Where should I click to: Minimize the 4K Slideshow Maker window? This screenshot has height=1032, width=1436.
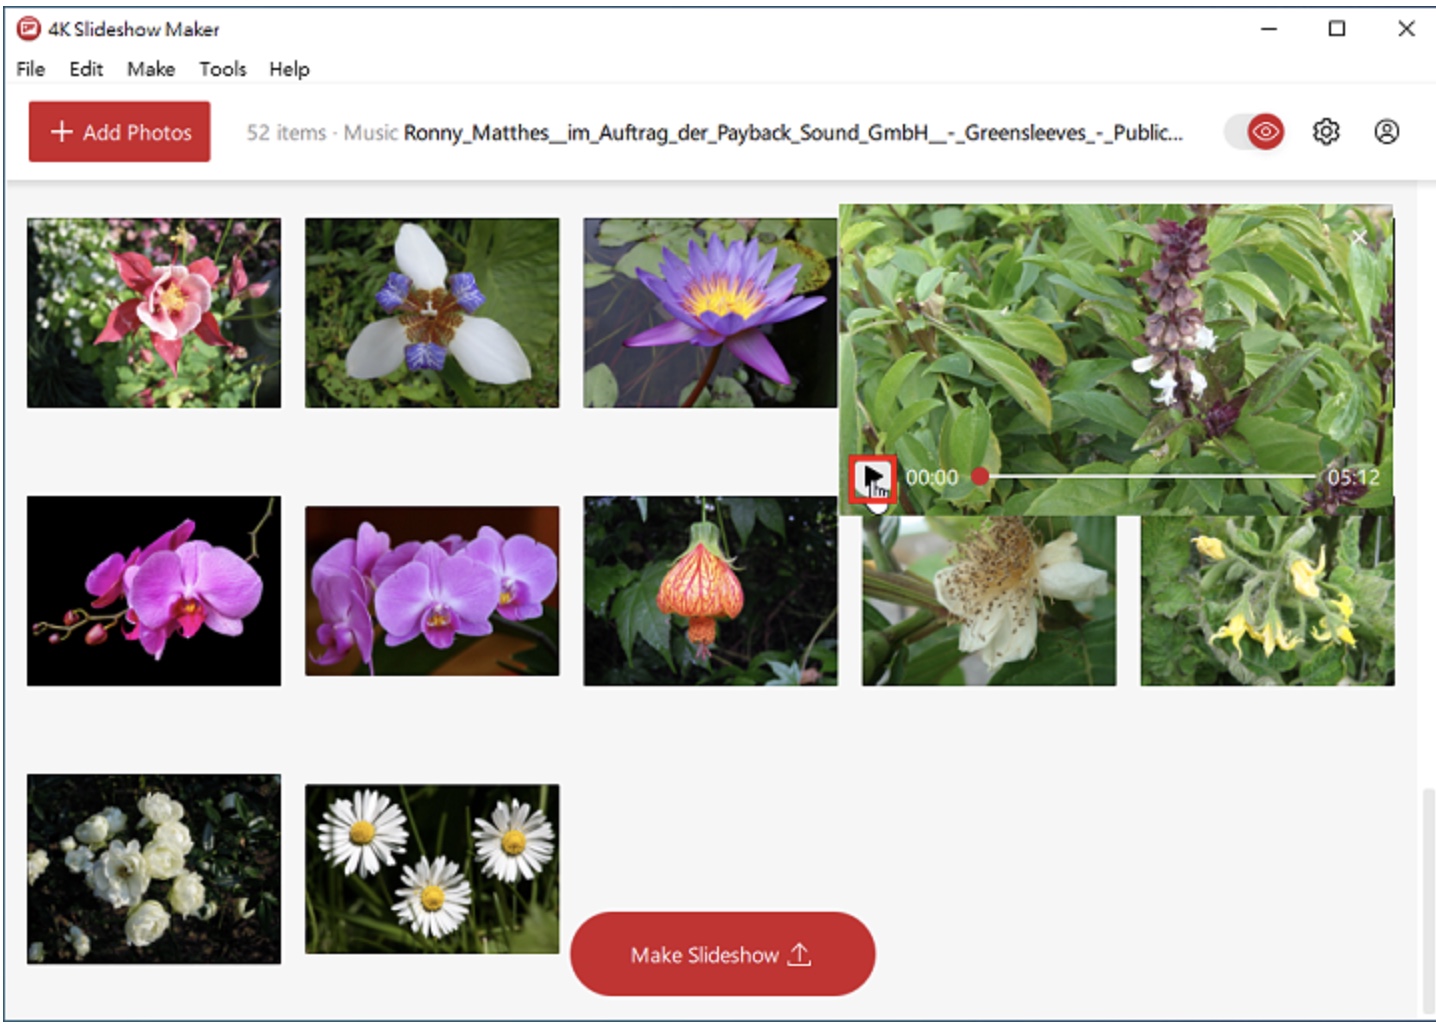point(1269,29)
